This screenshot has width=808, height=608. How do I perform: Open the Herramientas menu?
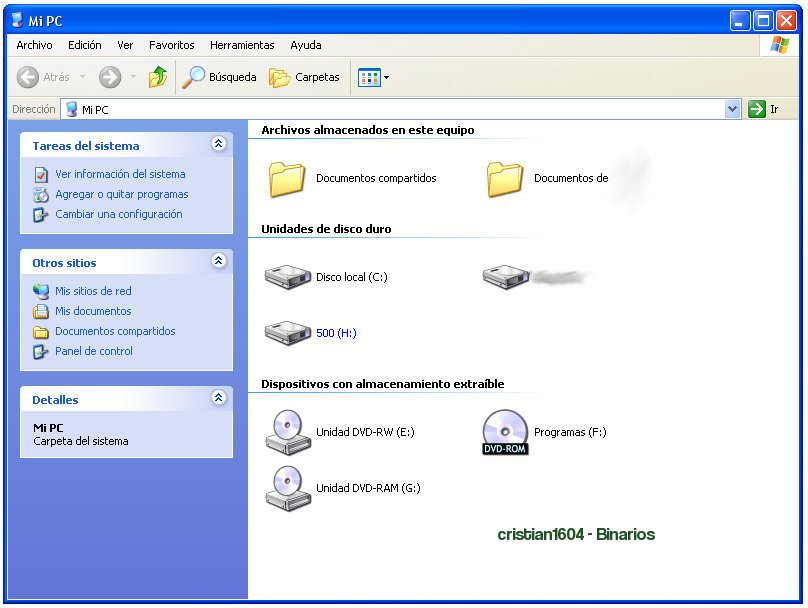pos(242,45)
